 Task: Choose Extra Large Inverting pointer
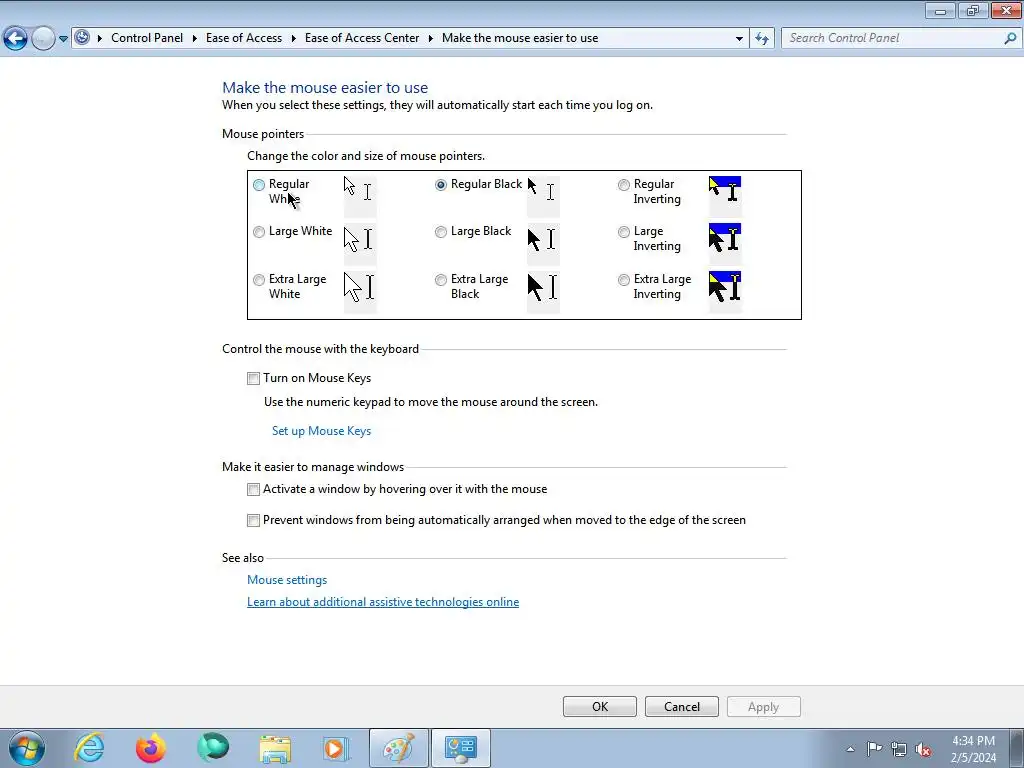click(624, 280)
